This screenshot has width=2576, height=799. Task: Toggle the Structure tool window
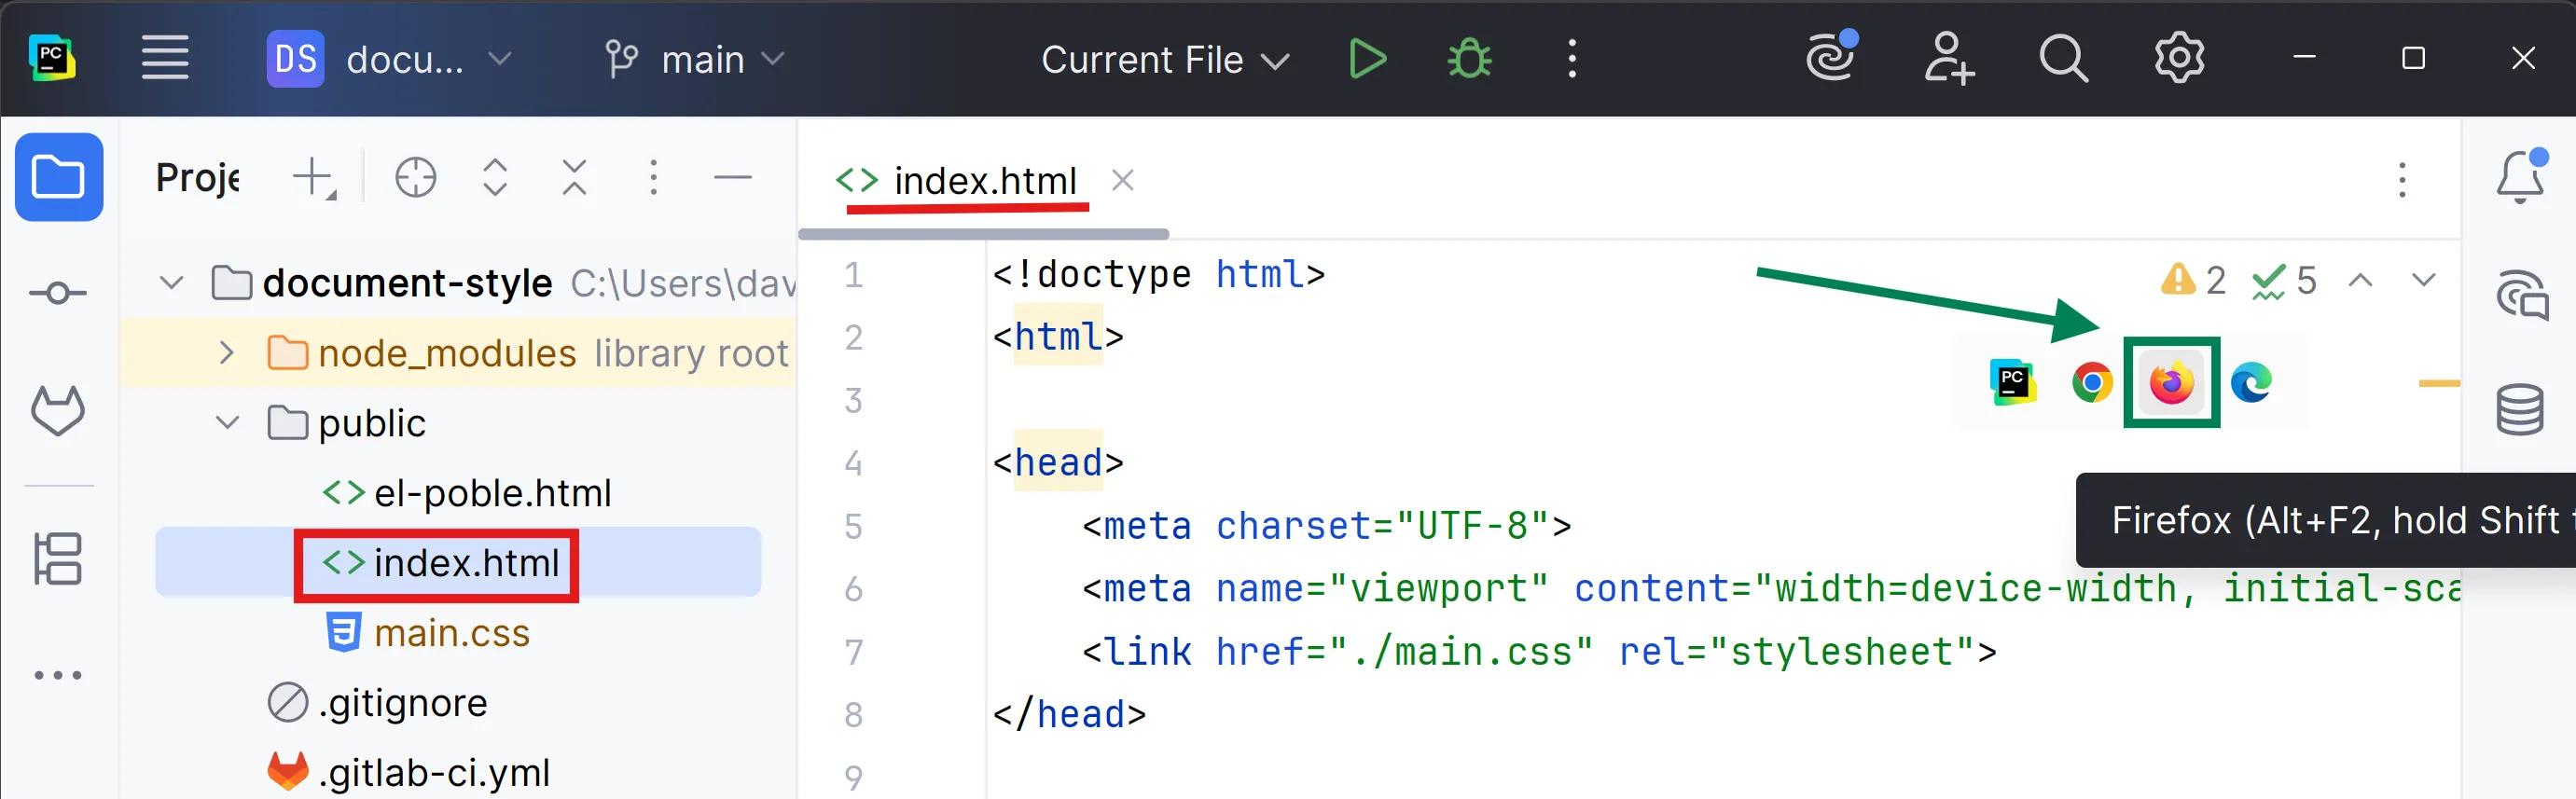coord(58,558)
